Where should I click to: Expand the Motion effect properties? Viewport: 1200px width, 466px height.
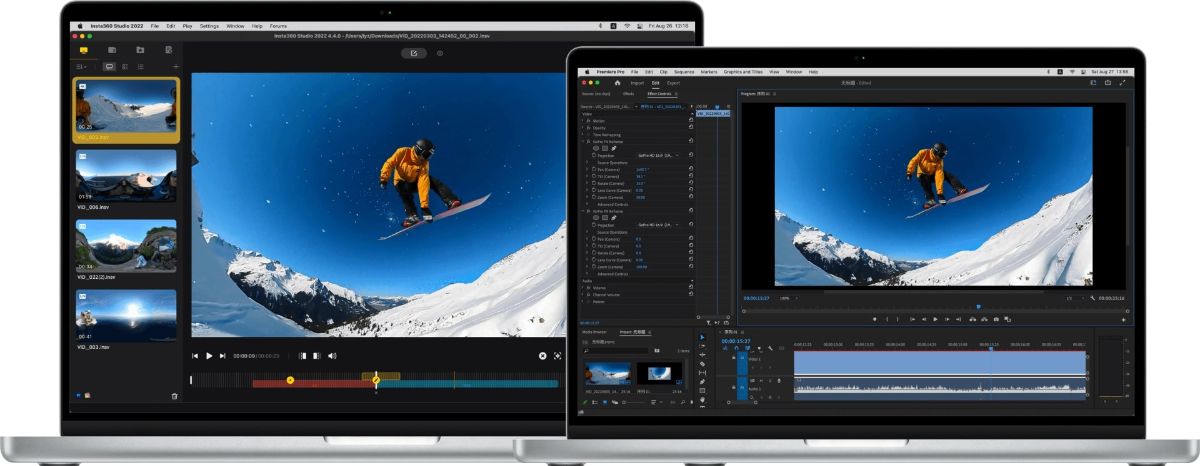tap(583, 120)
